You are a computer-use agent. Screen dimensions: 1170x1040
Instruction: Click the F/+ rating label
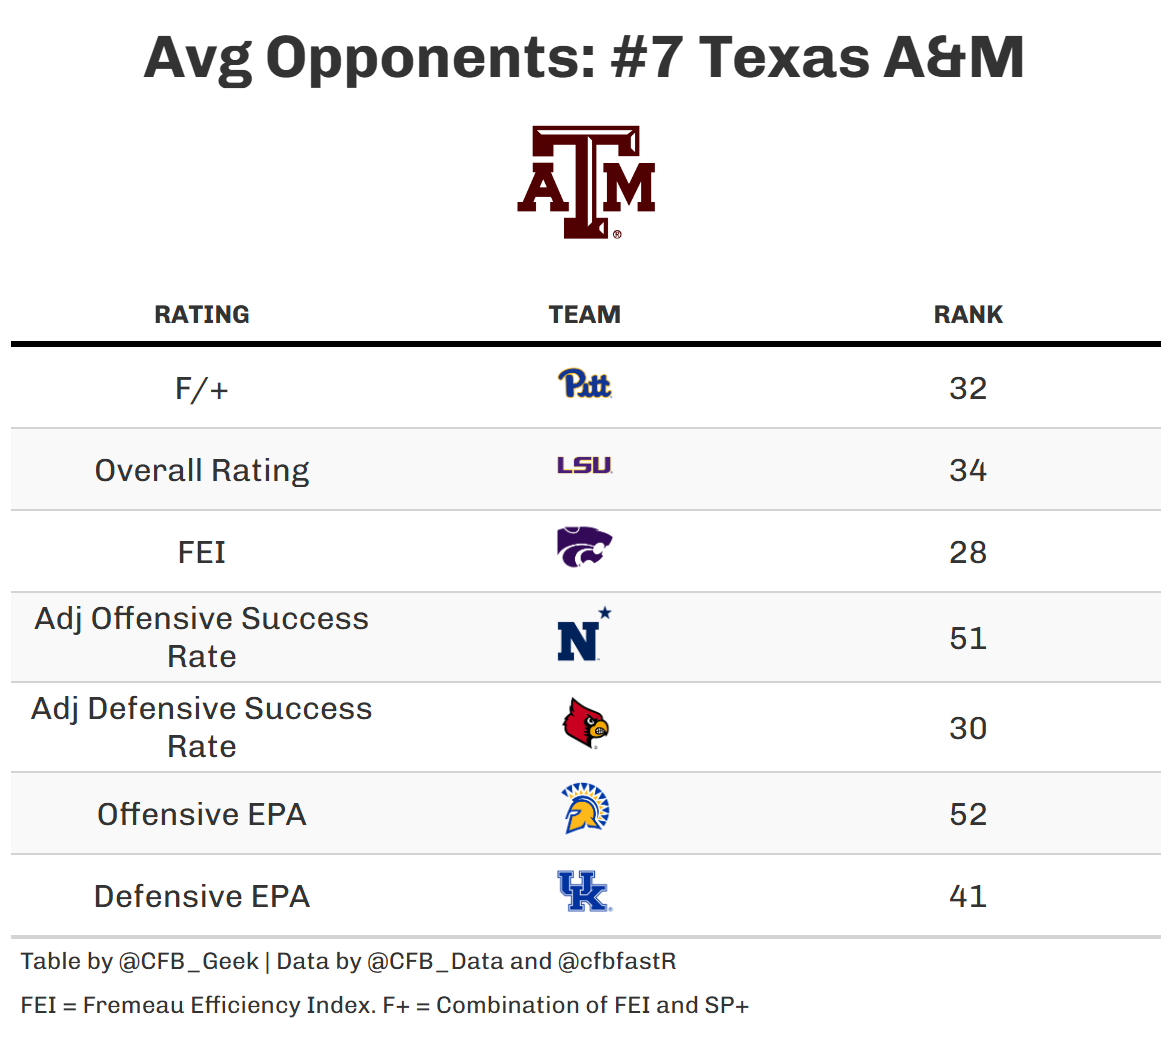coord(202,388)
